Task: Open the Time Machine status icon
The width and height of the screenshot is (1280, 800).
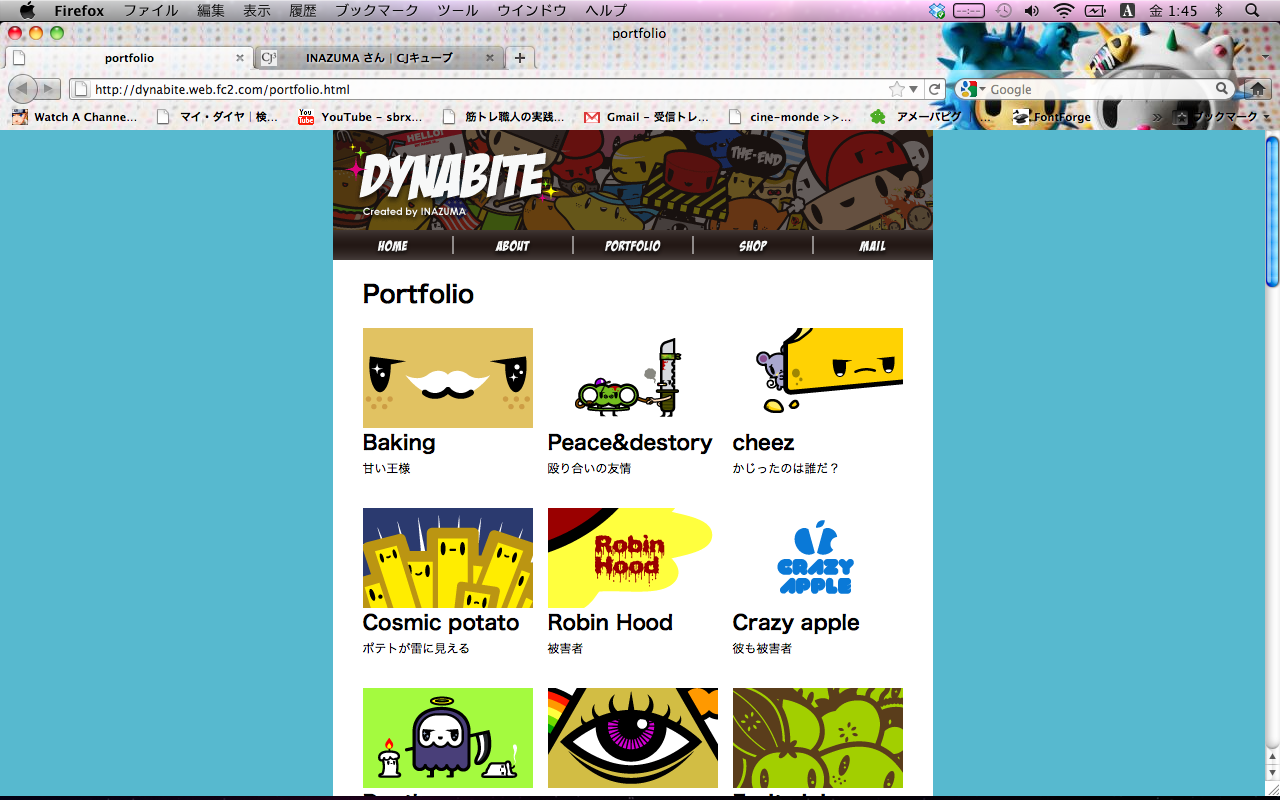Action: [x=1003, y=10]
